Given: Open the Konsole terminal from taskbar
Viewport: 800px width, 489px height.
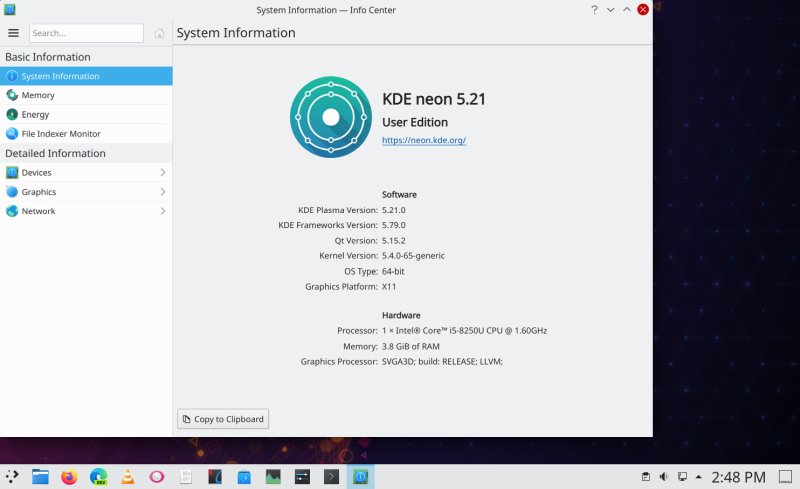Looking at the screenshot, I should 331,477.
